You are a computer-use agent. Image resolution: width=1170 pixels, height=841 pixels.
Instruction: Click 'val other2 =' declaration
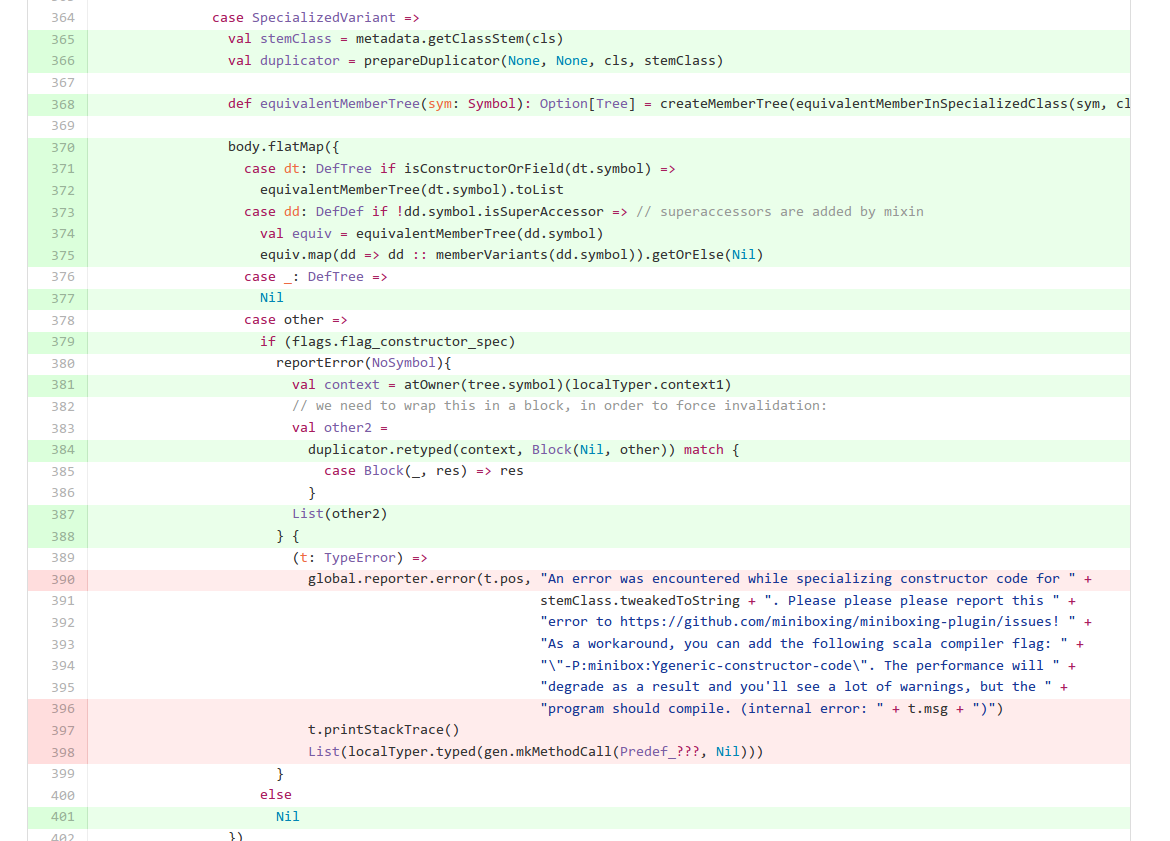(340, 428)
